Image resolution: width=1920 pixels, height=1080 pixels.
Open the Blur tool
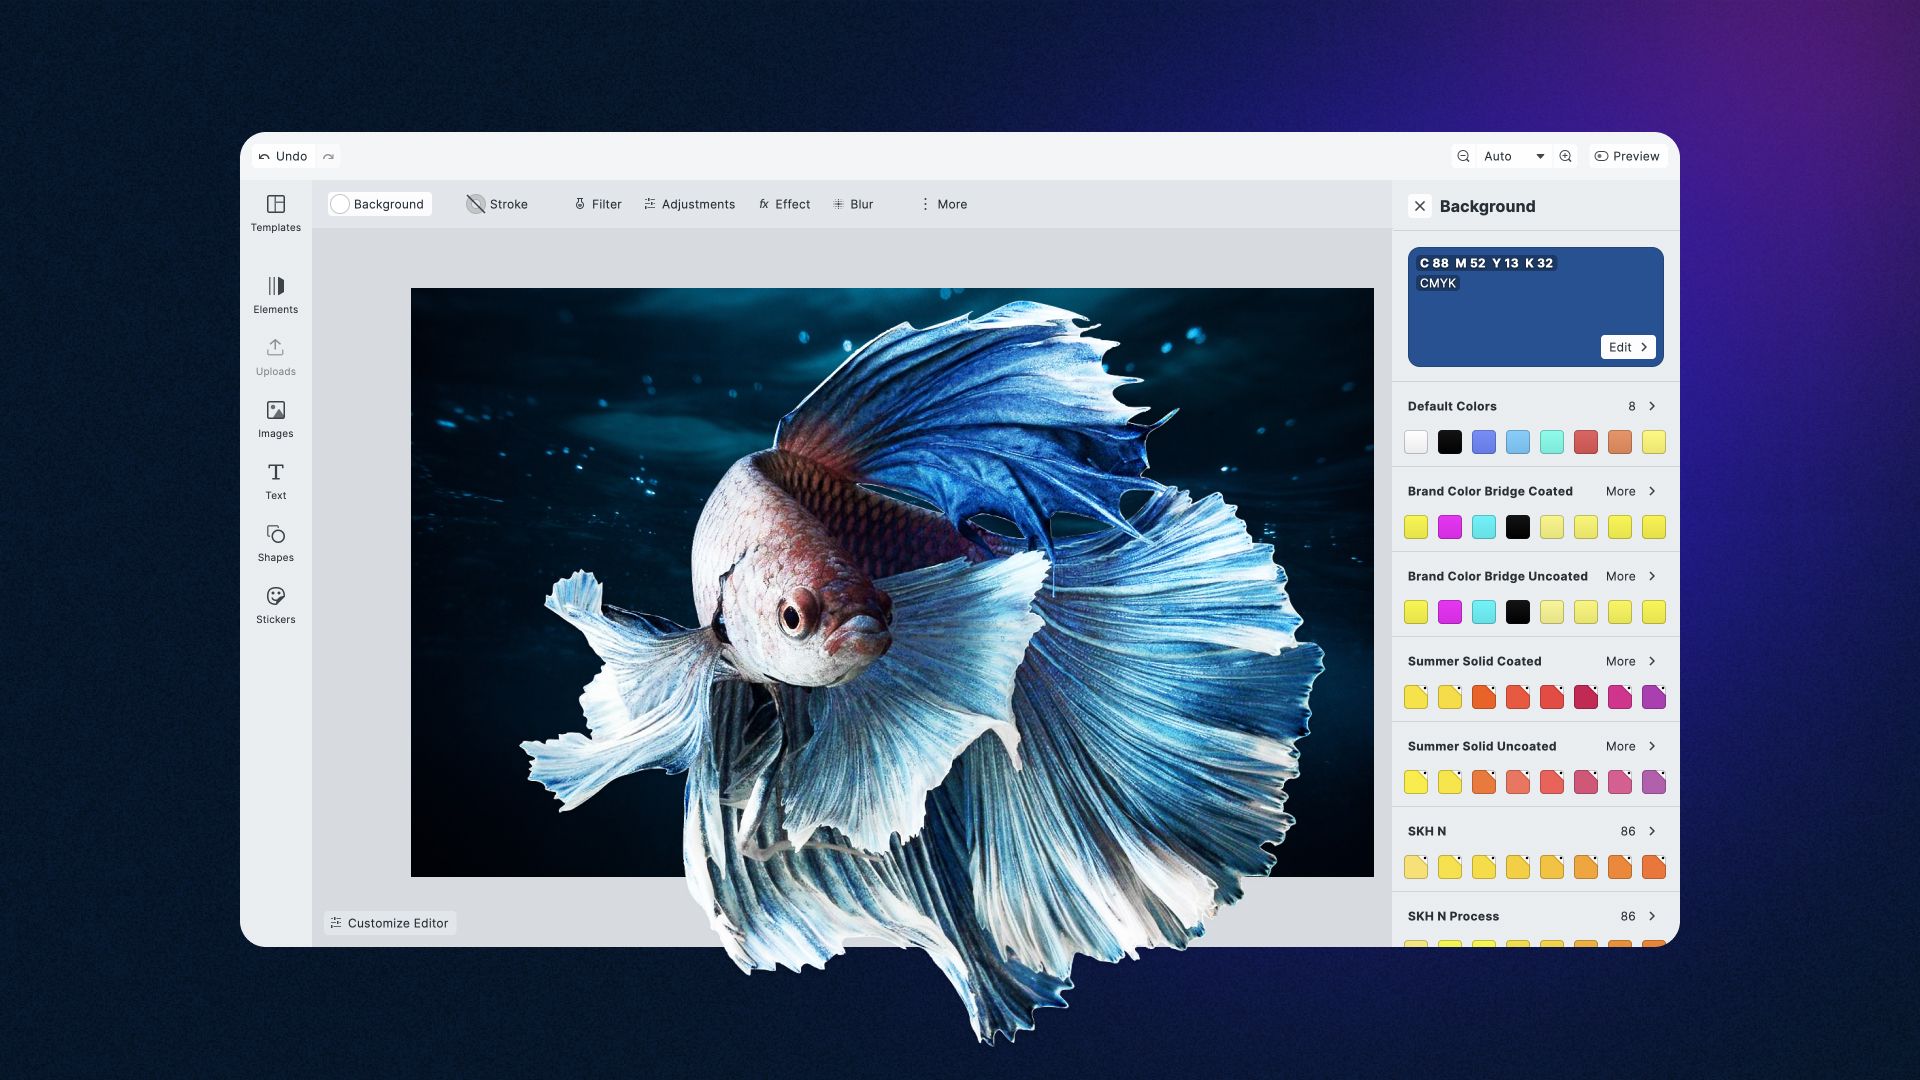[x=853, y=204]
